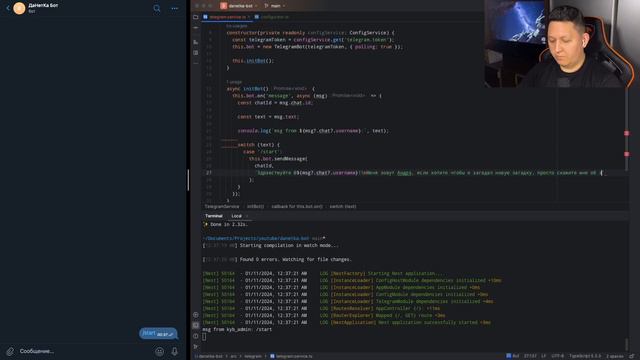Open the caret position line:column widget
This screenshot has height=360, width=640.
(x=530, y=356)
